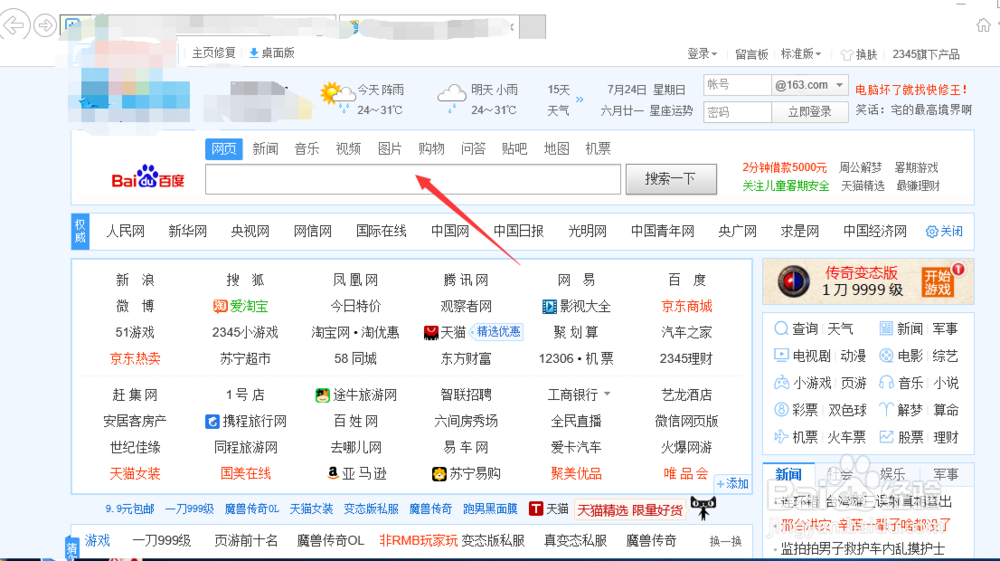
Task: Click the 主页修复 link
Action: (x=214, y=53)
